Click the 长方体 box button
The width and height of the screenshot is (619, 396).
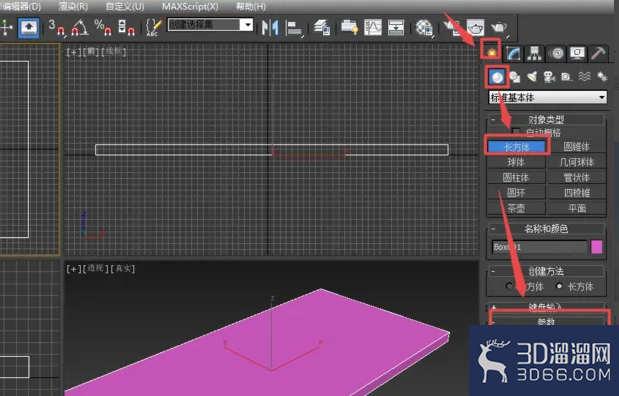pos(516,147)
